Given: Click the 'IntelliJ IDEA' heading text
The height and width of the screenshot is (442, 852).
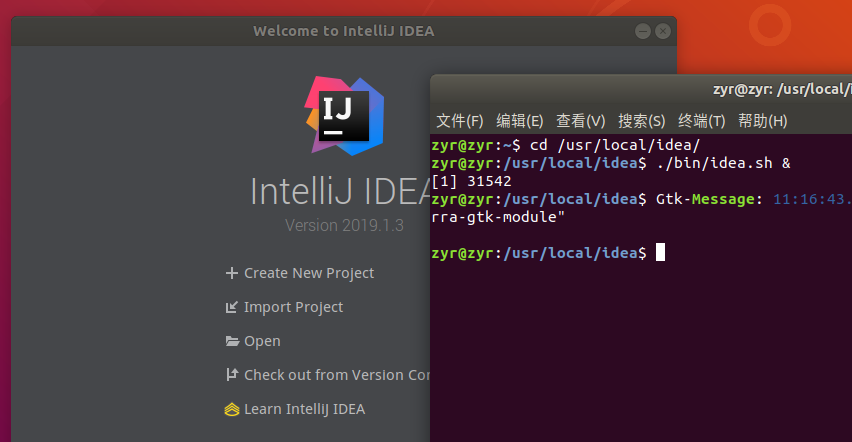Looking at the screenshot, I should 341,192.
